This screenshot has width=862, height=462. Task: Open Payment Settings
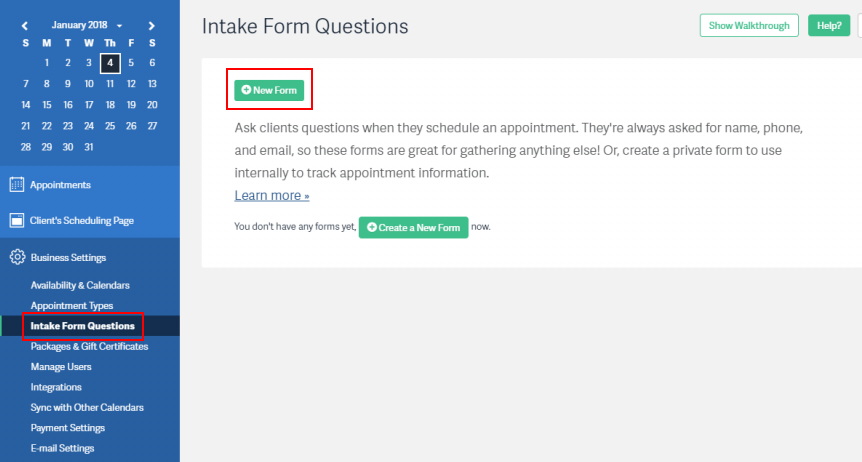(x=68, y=427)
